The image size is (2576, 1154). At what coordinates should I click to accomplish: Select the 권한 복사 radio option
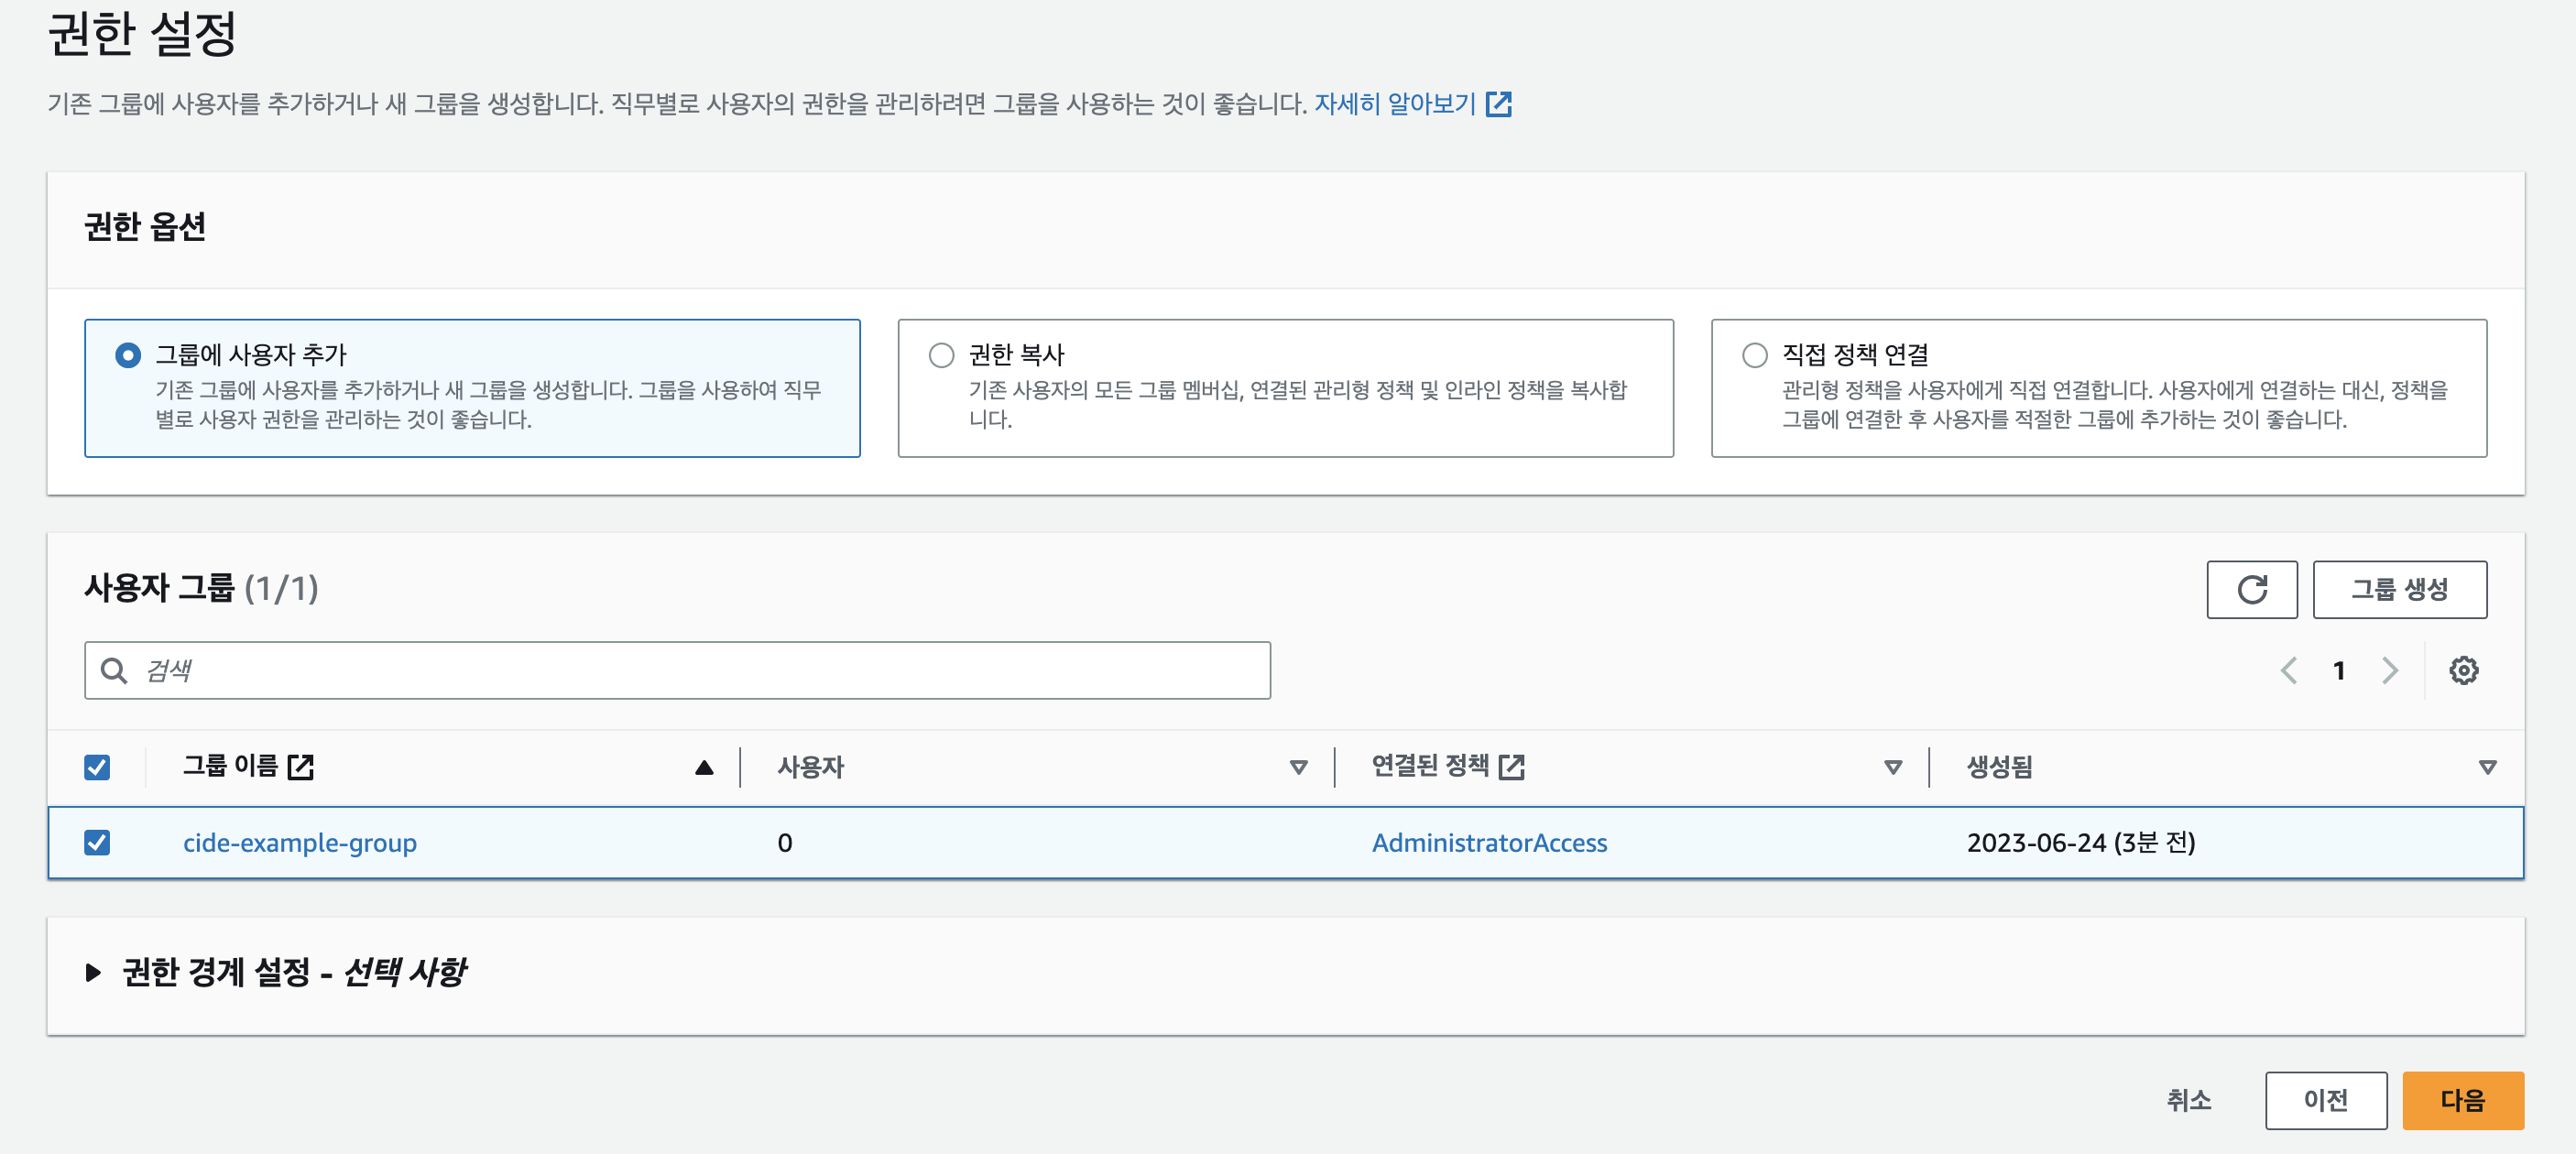pyautogui.click(x=941, y=355)
